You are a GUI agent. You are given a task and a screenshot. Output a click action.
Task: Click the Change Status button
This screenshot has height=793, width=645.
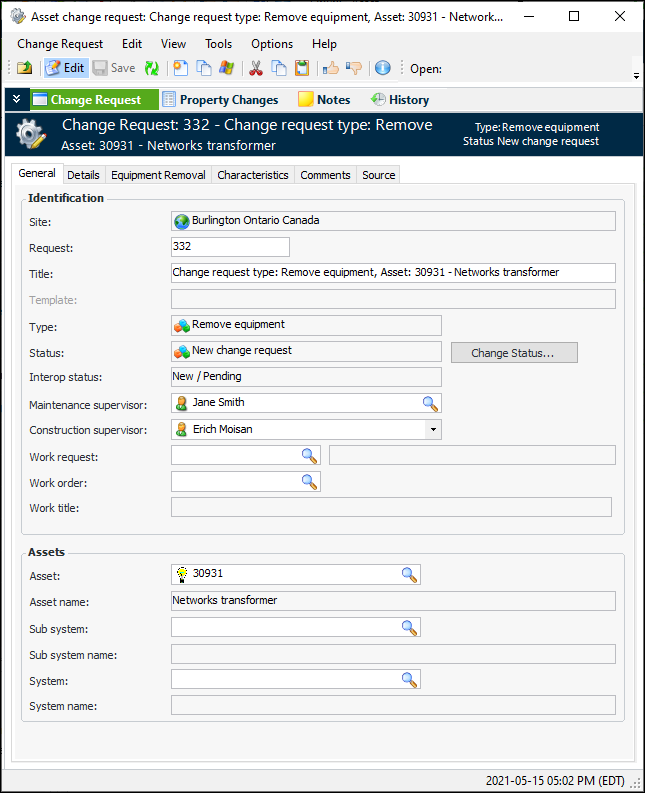514,353
